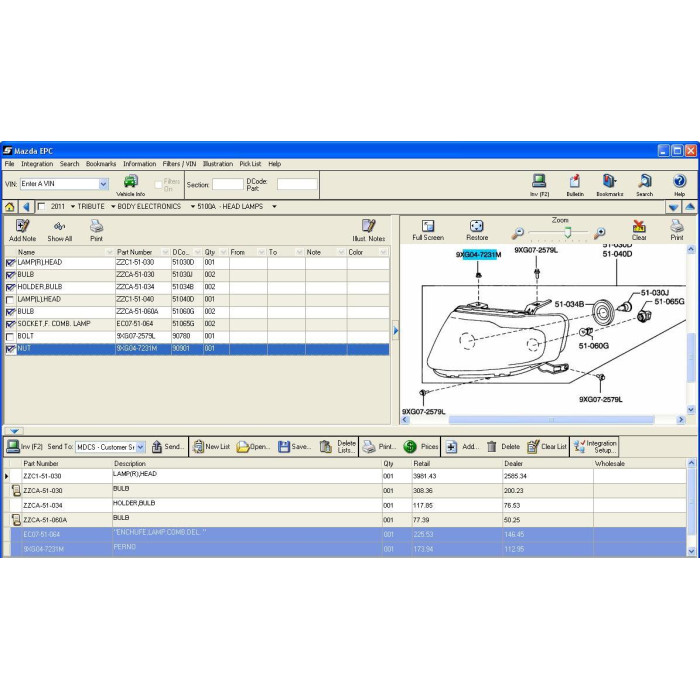Open the Illustration menu
Screen dimensions: 700x700
(218, 164)
